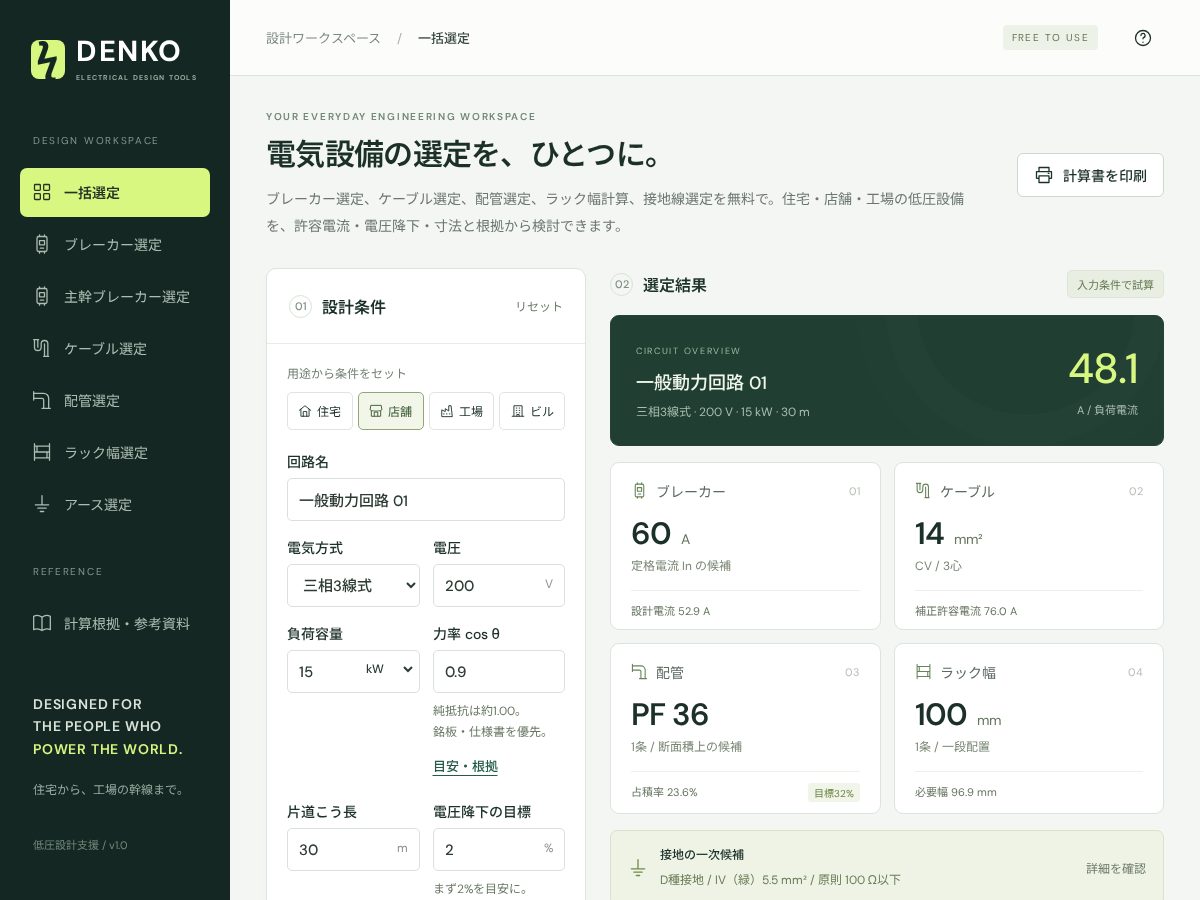
Task: Go to ケーブル選定 page
Action: point(115,348)
